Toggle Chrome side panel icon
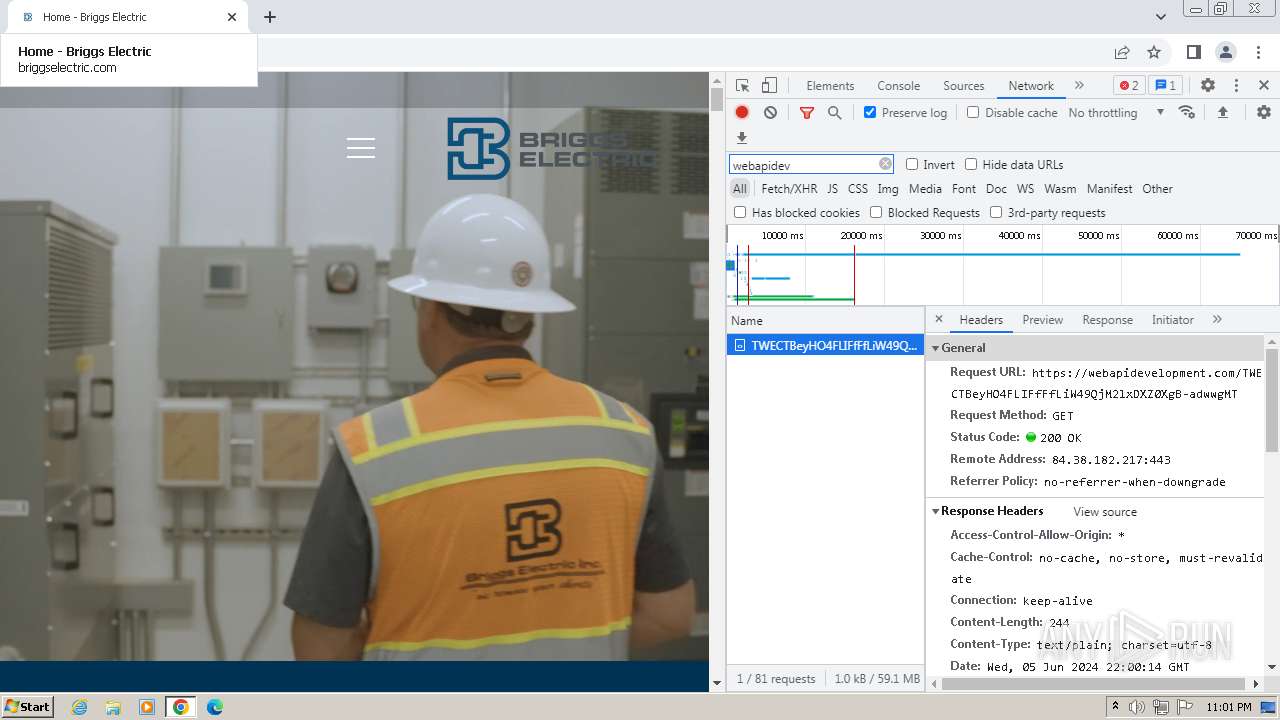1280x720 pixels. point(1193,52)
